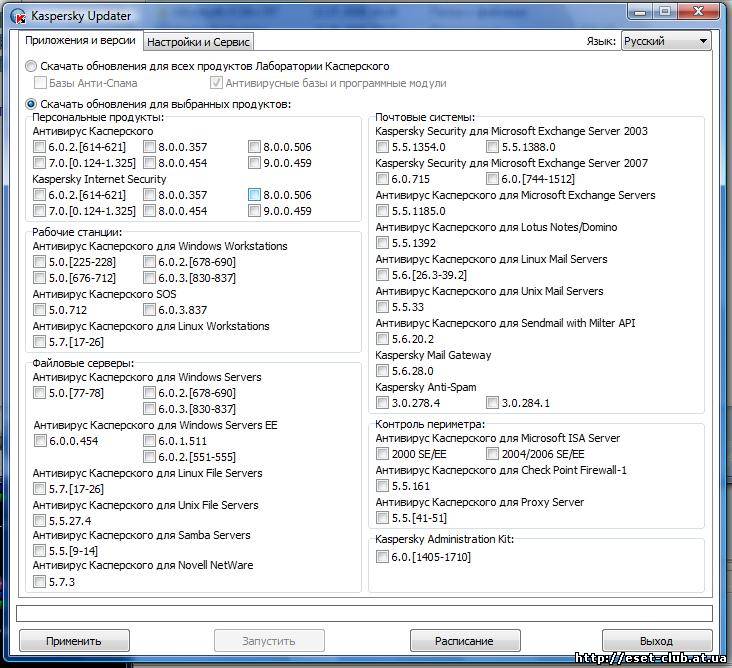Check Антивирус Касперского 6.0.2.[614-621] box
Viewport: 732px width, 668px height.
click(39, 147)
